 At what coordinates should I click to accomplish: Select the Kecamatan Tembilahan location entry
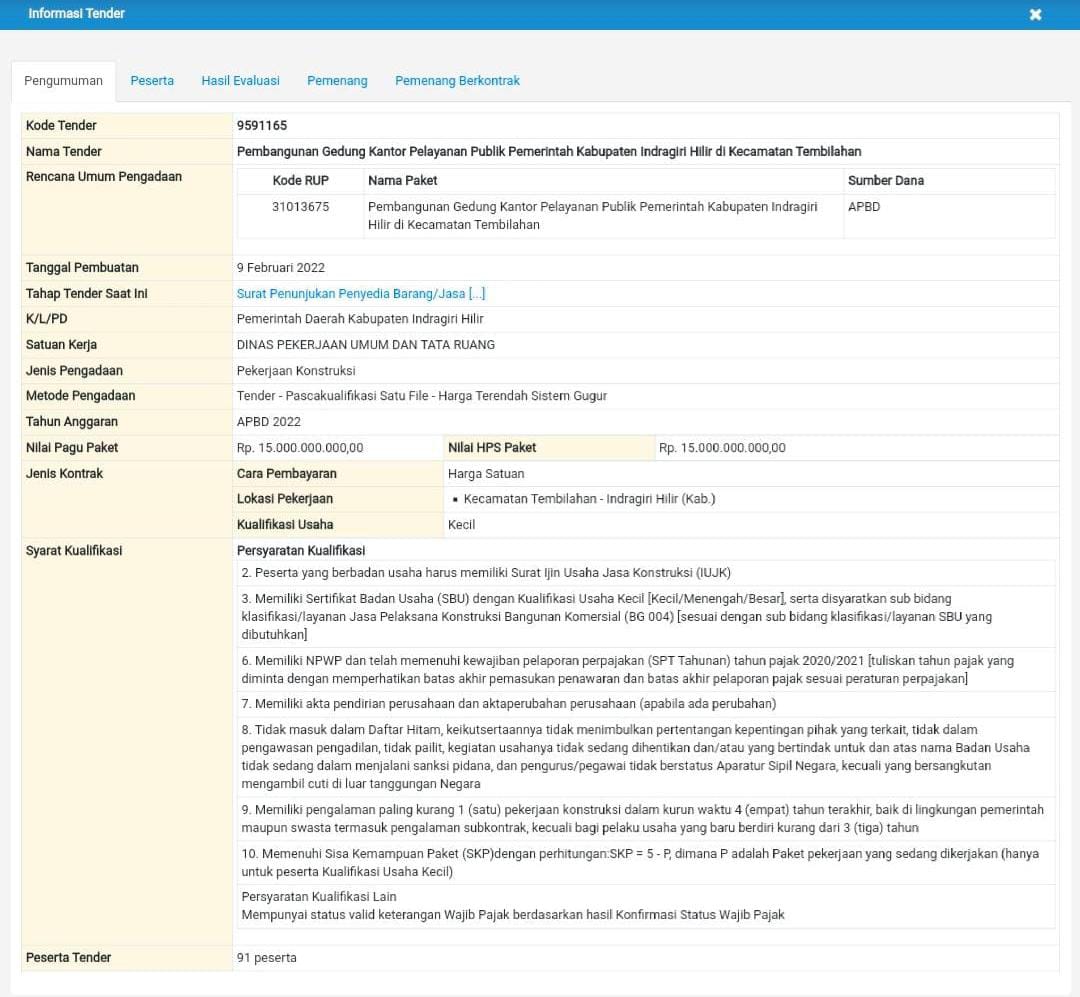tap(589, 499)
